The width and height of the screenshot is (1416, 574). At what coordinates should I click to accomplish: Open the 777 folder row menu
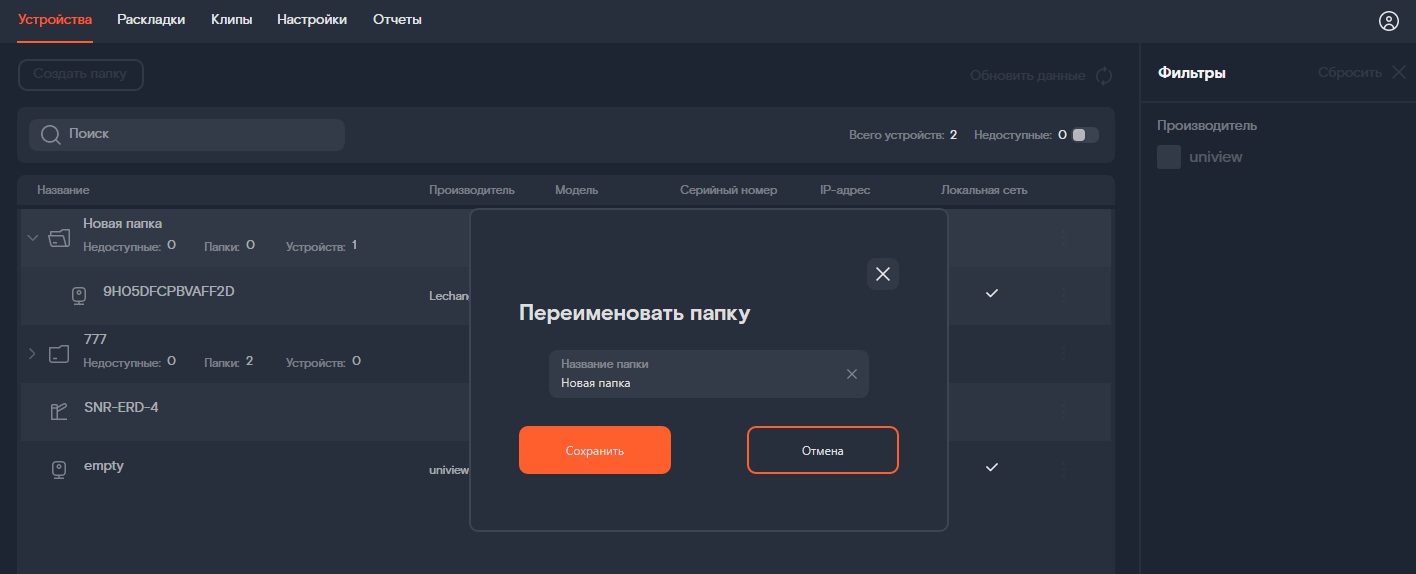coord(1062,353)
